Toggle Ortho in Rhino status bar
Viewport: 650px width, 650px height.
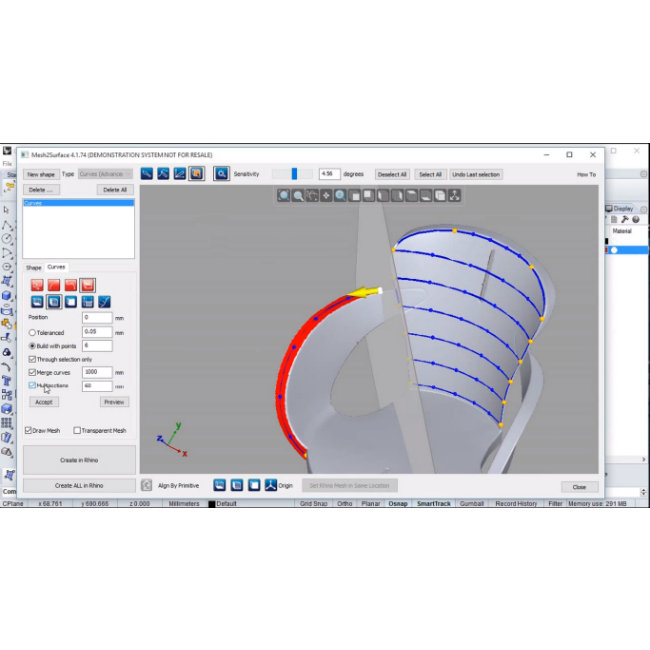(344, 503)
